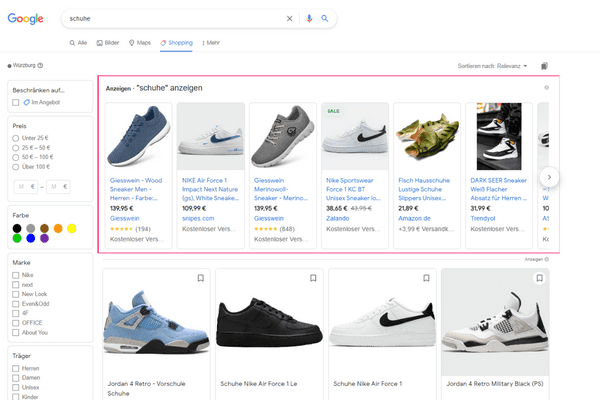Open the Sortieren nach Relevanz dropdown
Image resolution: width=600 pixels, height=400 pixels.
[x=492, y=66]
